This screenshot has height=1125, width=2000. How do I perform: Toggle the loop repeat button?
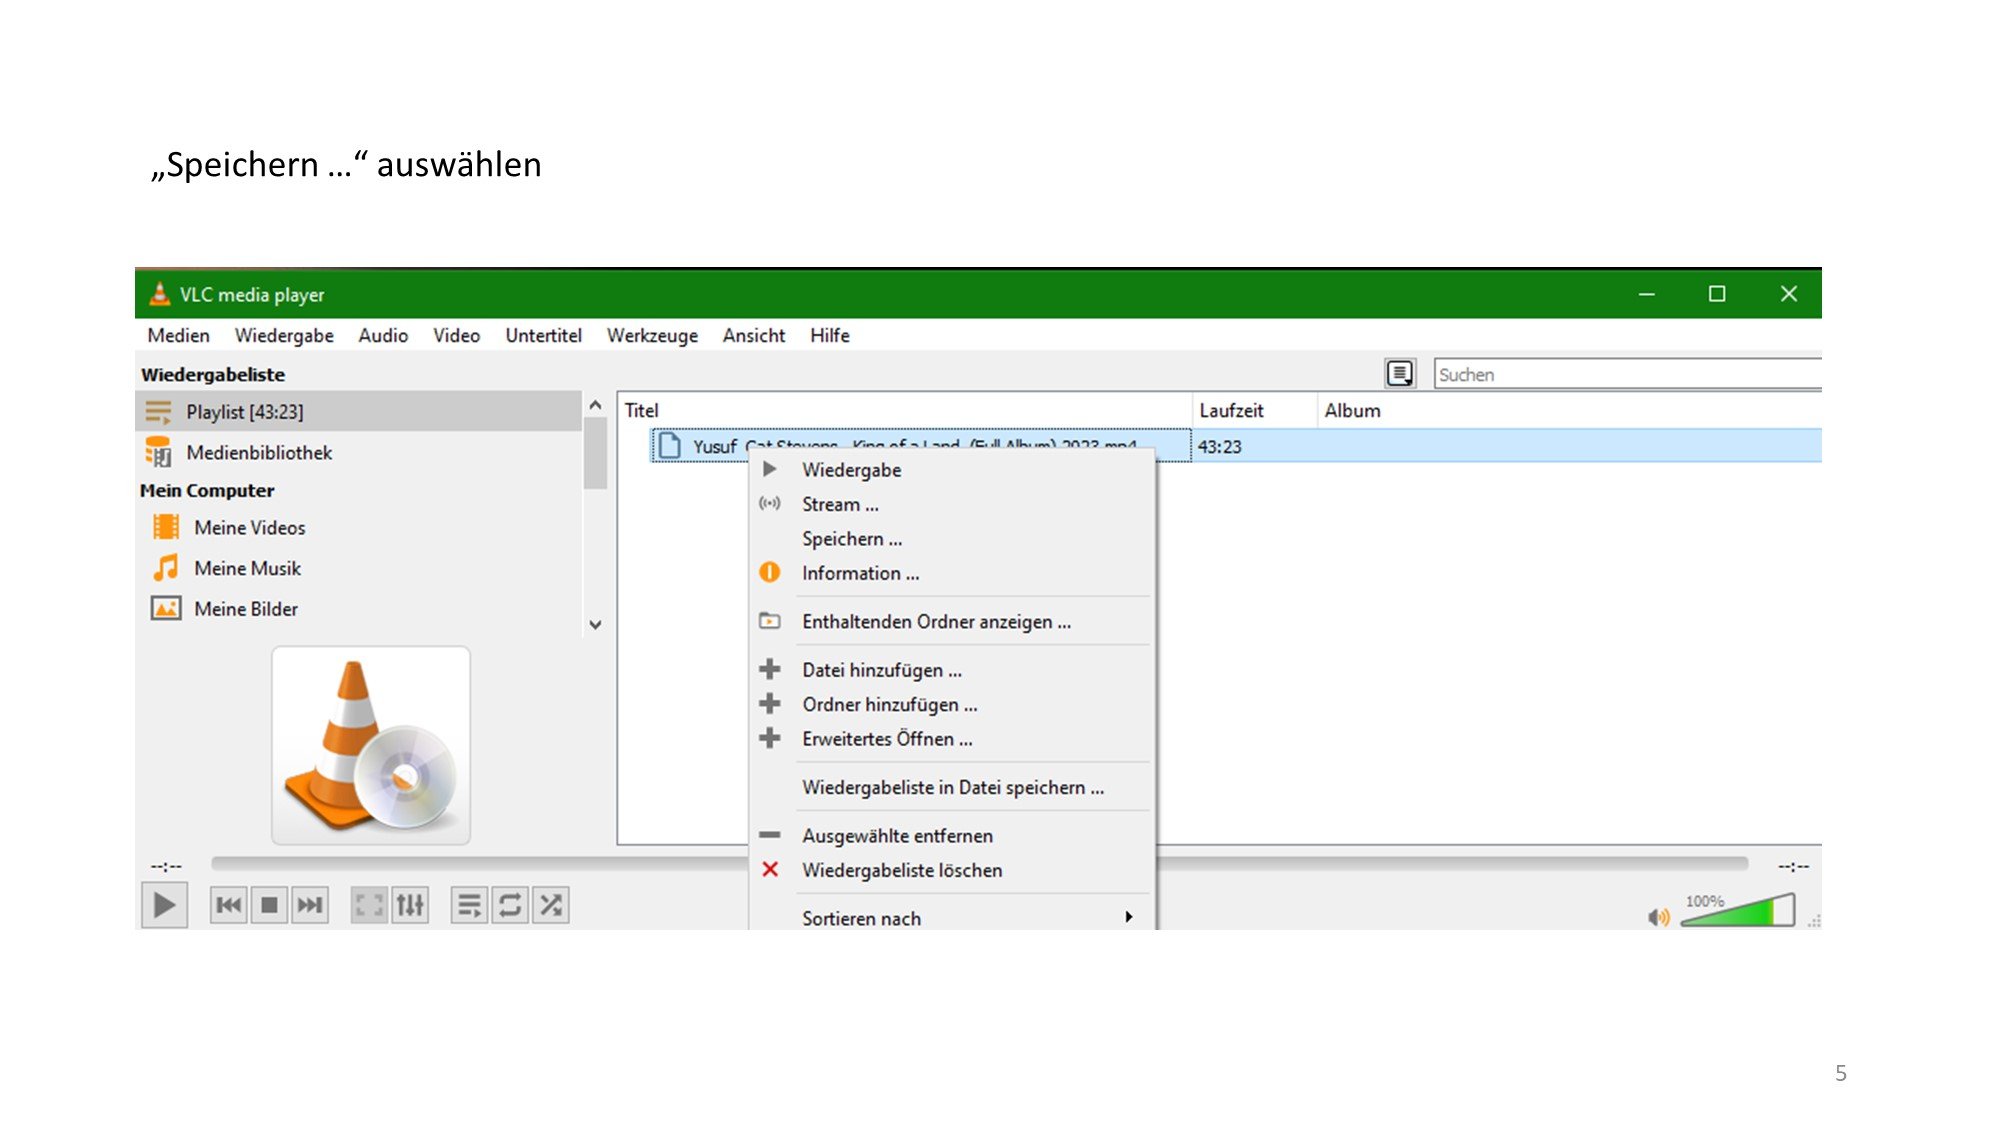point(510,906)
